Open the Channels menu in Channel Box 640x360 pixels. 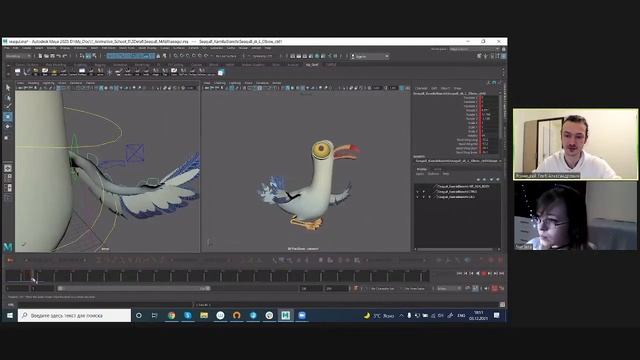point(421,88)
